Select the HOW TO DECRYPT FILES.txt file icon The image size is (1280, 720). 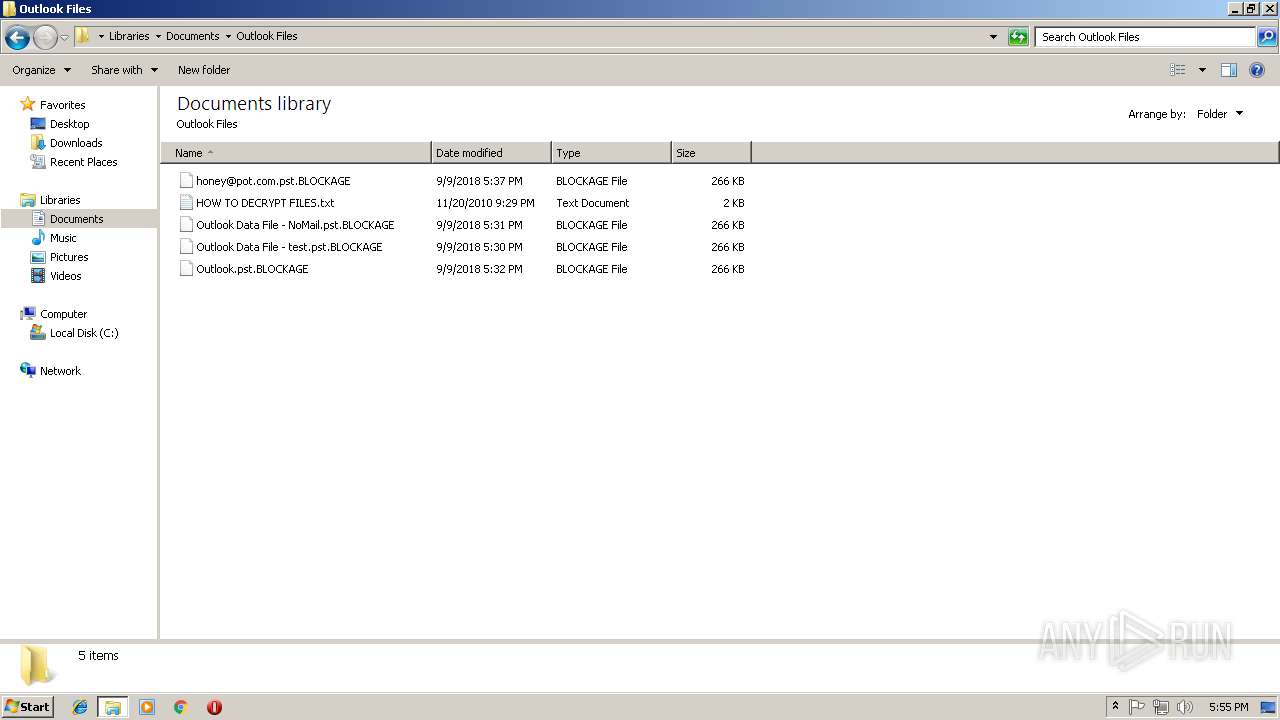click(x=186, y=203)
